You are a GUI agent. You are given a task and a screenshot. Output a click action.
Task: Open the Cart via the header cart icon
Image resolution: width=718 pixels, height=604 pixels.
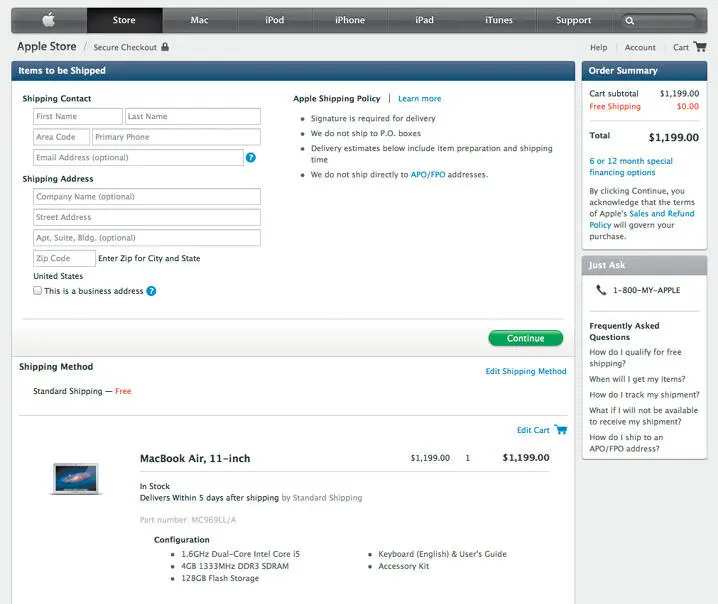click(700, 47)
